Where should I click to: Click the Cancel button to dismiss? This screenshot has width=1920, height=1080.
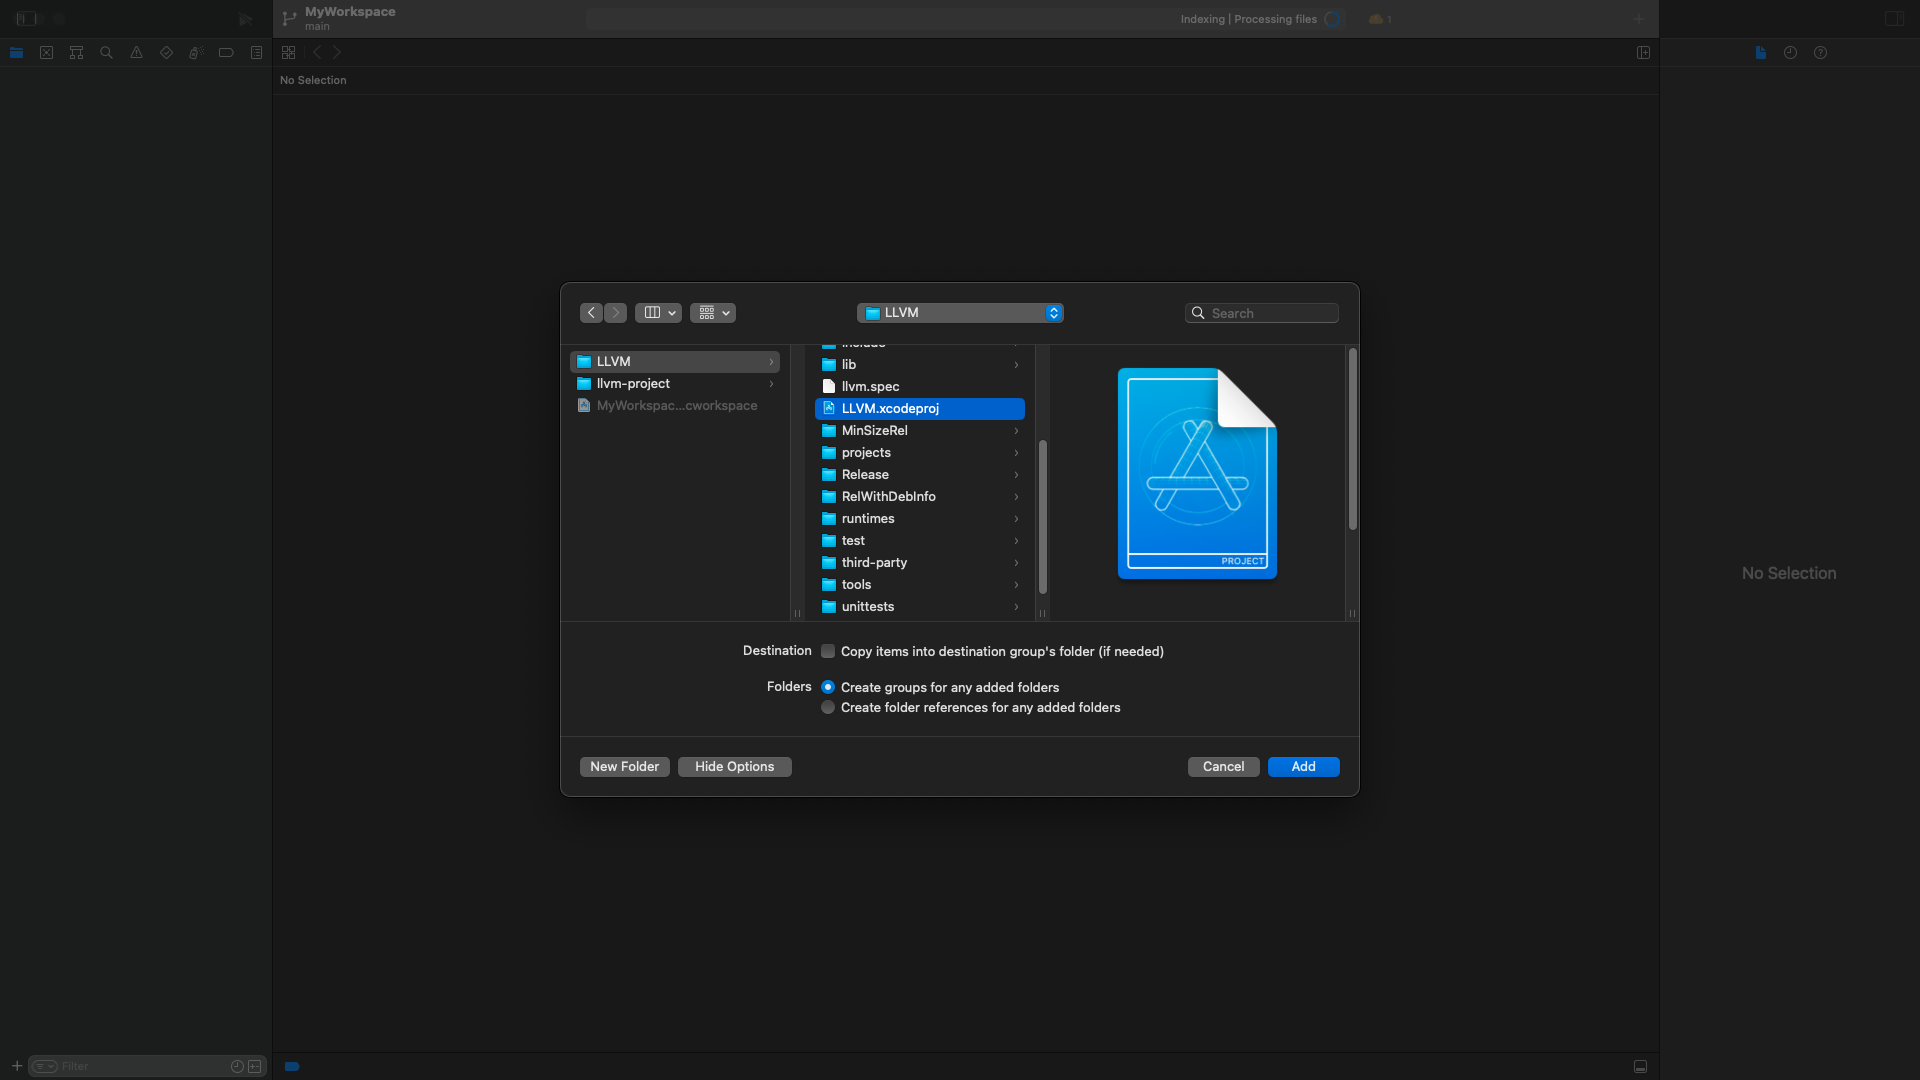coord(1224,766)
